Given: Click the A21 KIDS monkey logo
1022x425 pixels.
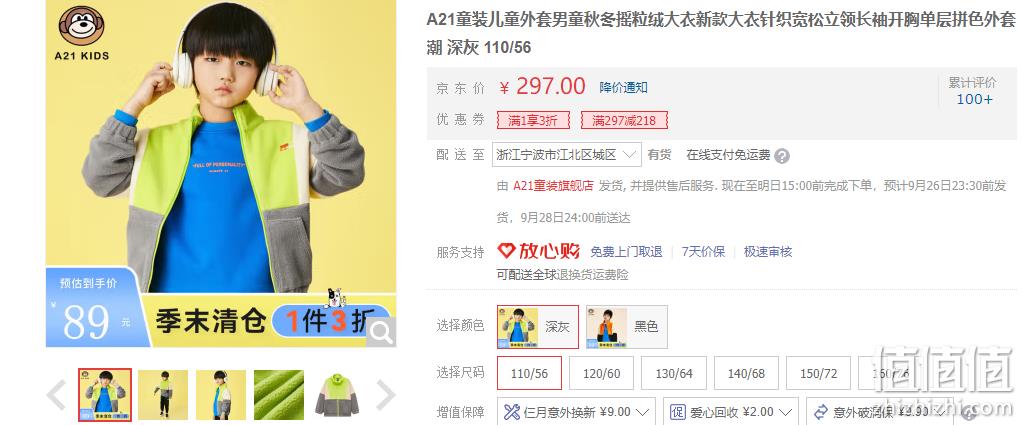Looking at the screenshot, I should 81,33.
